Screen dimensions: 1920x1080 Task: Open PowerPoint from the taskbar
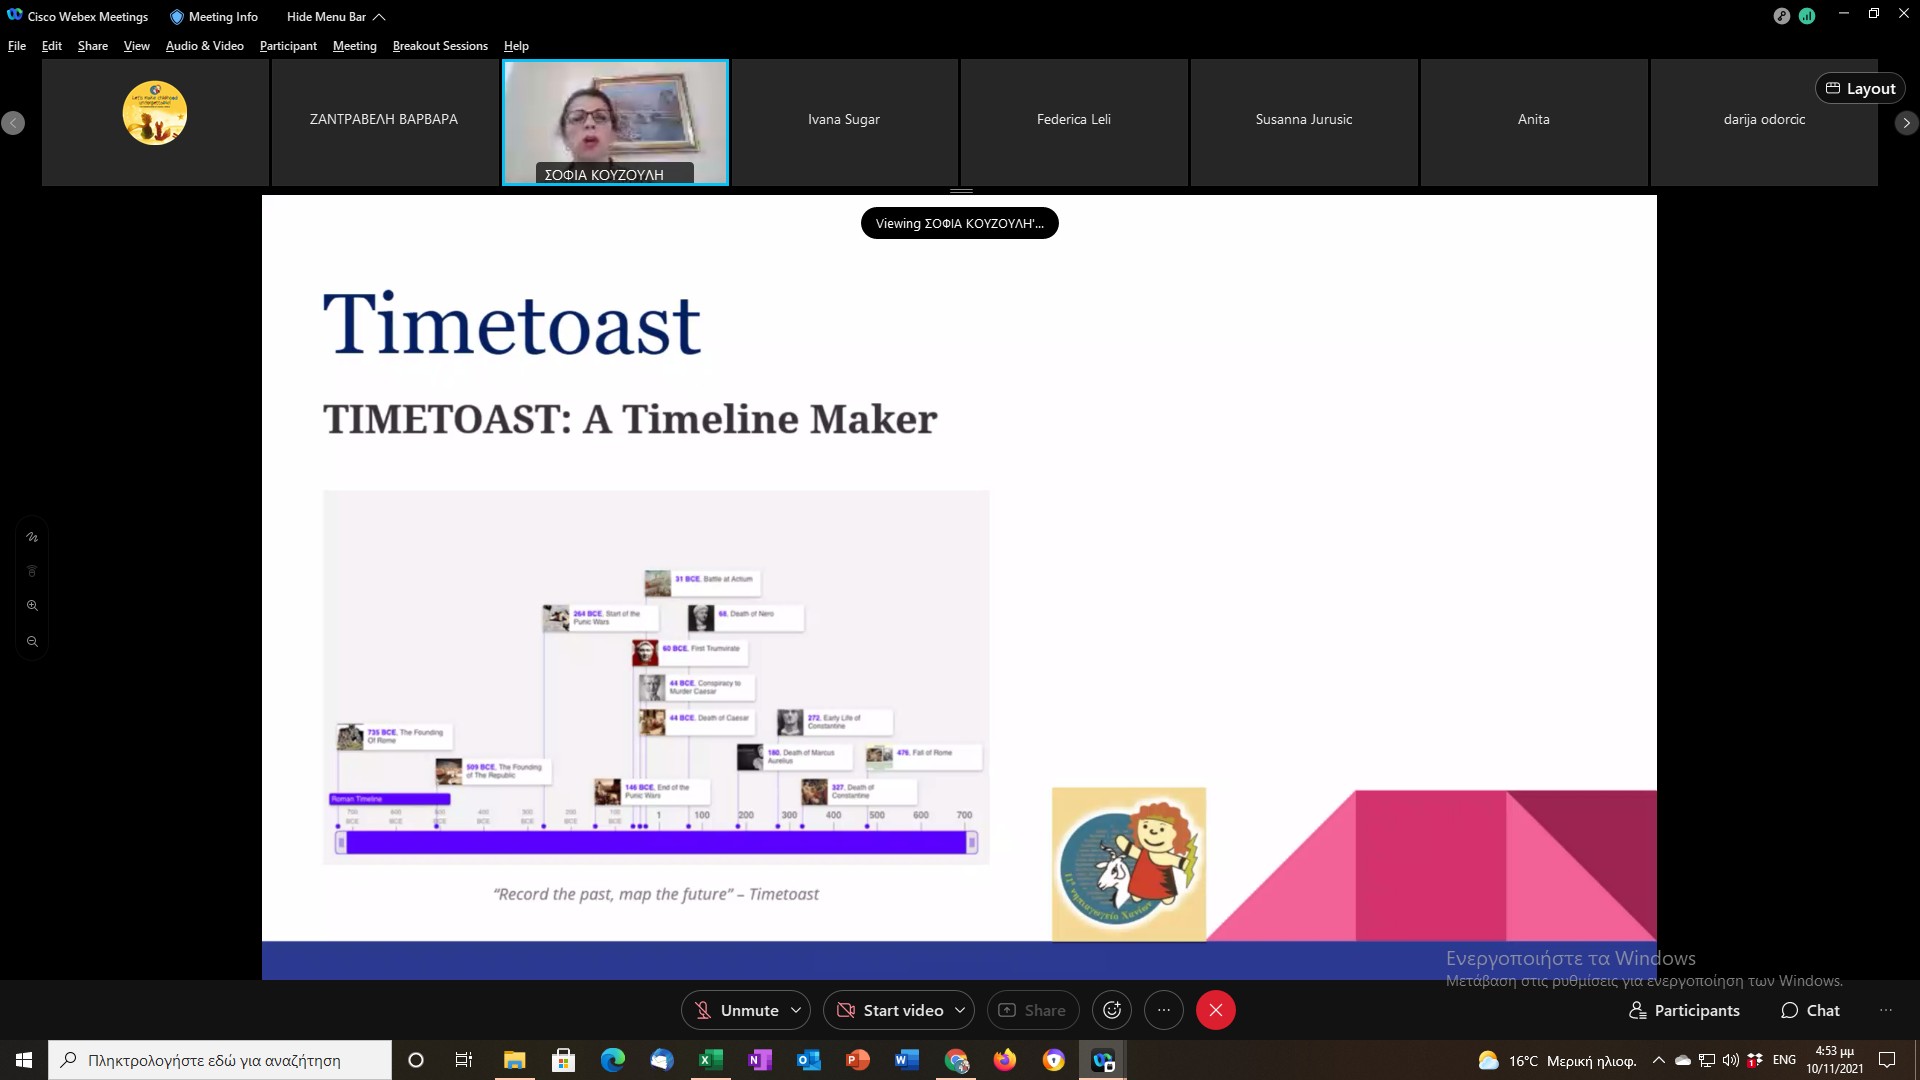[x=857, y=1060]
